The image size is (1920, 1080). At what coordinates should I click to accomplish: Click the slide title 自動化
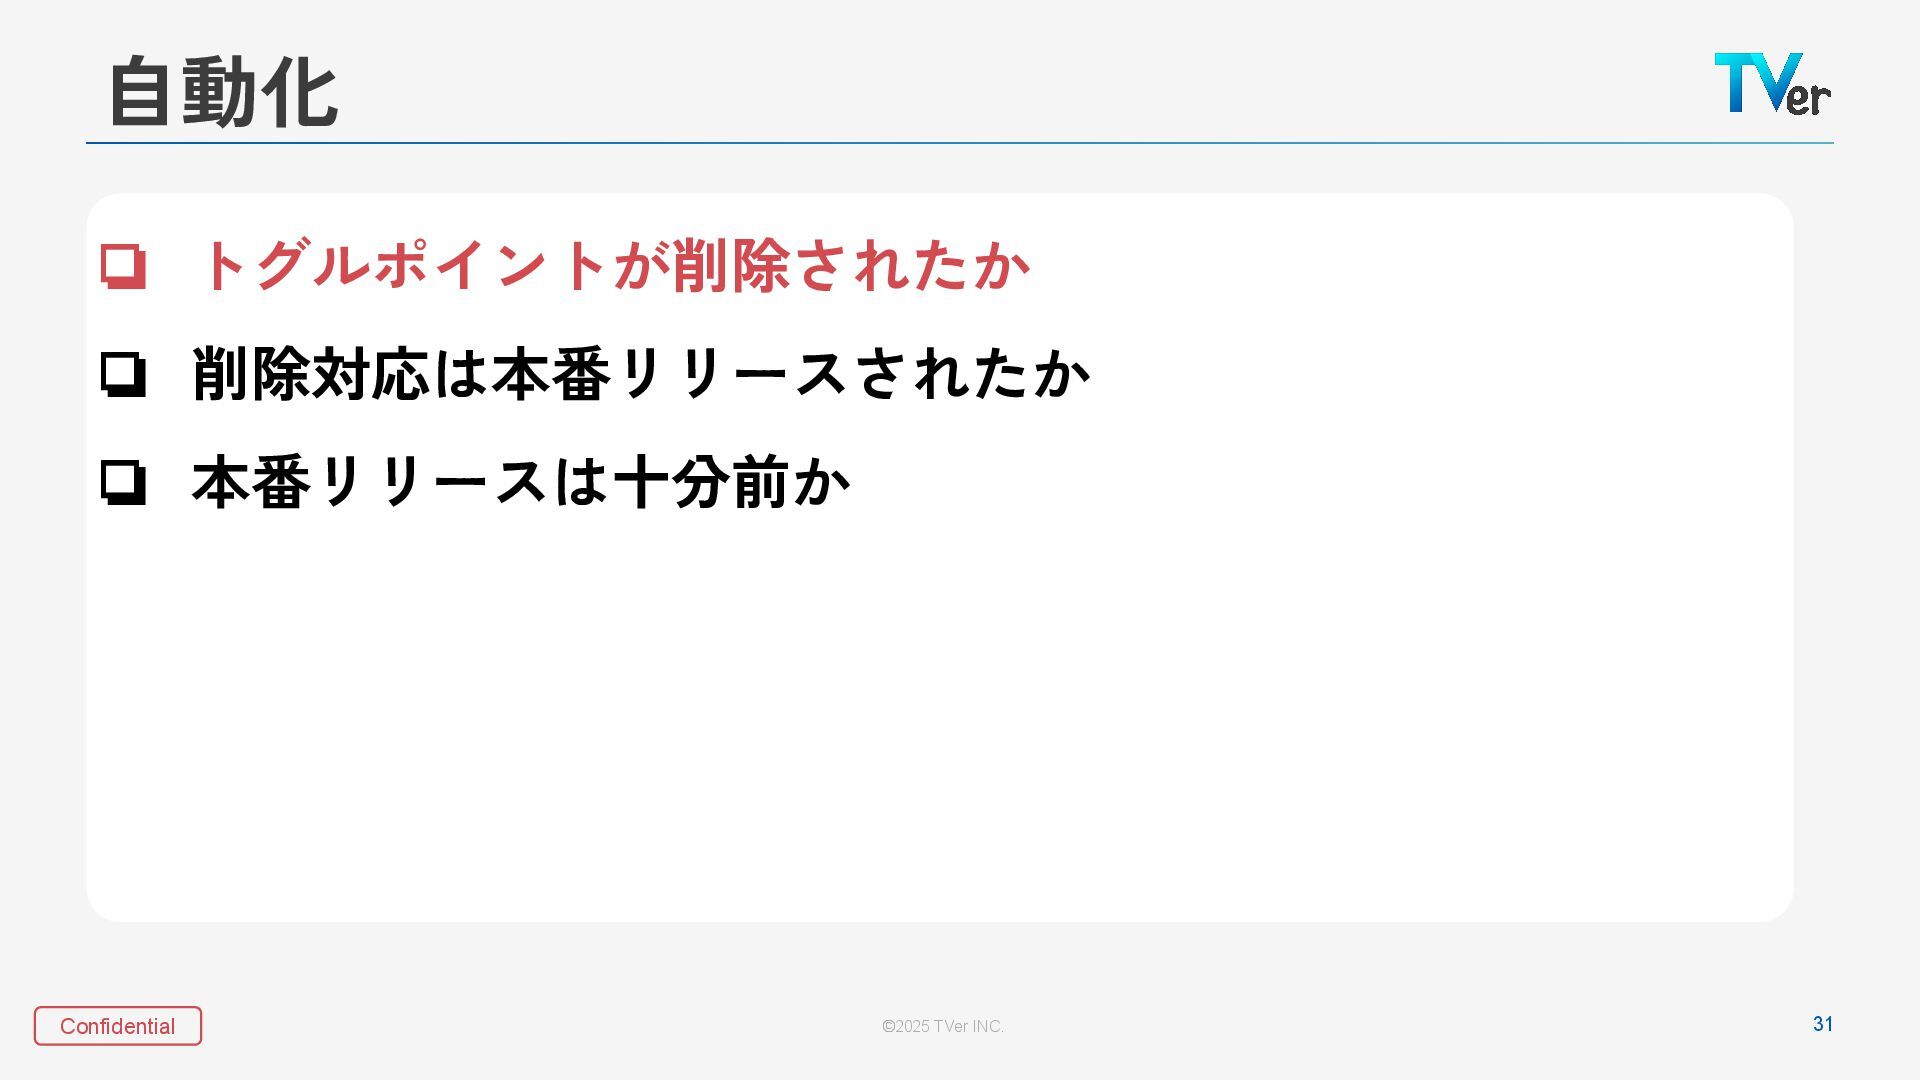(x=223, y=92)
